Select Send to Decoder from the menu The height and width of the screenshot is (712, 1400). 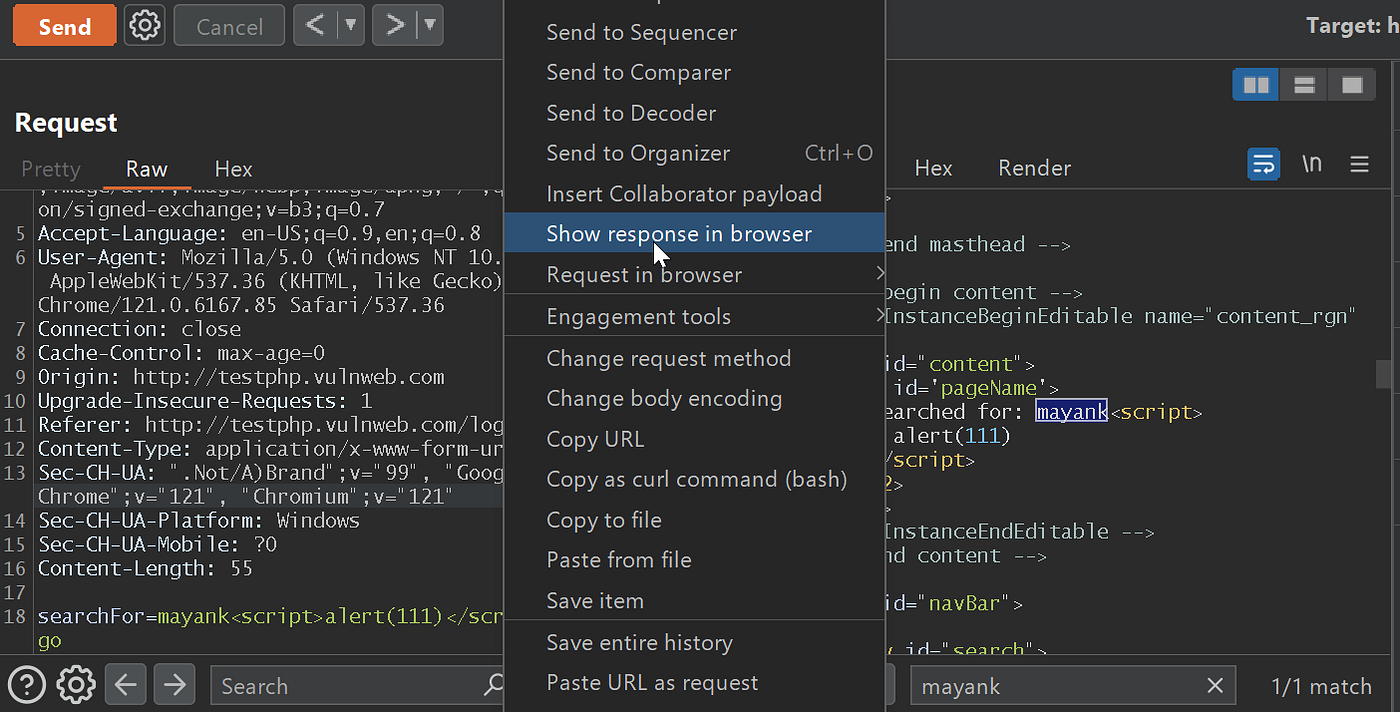point(631,112)
